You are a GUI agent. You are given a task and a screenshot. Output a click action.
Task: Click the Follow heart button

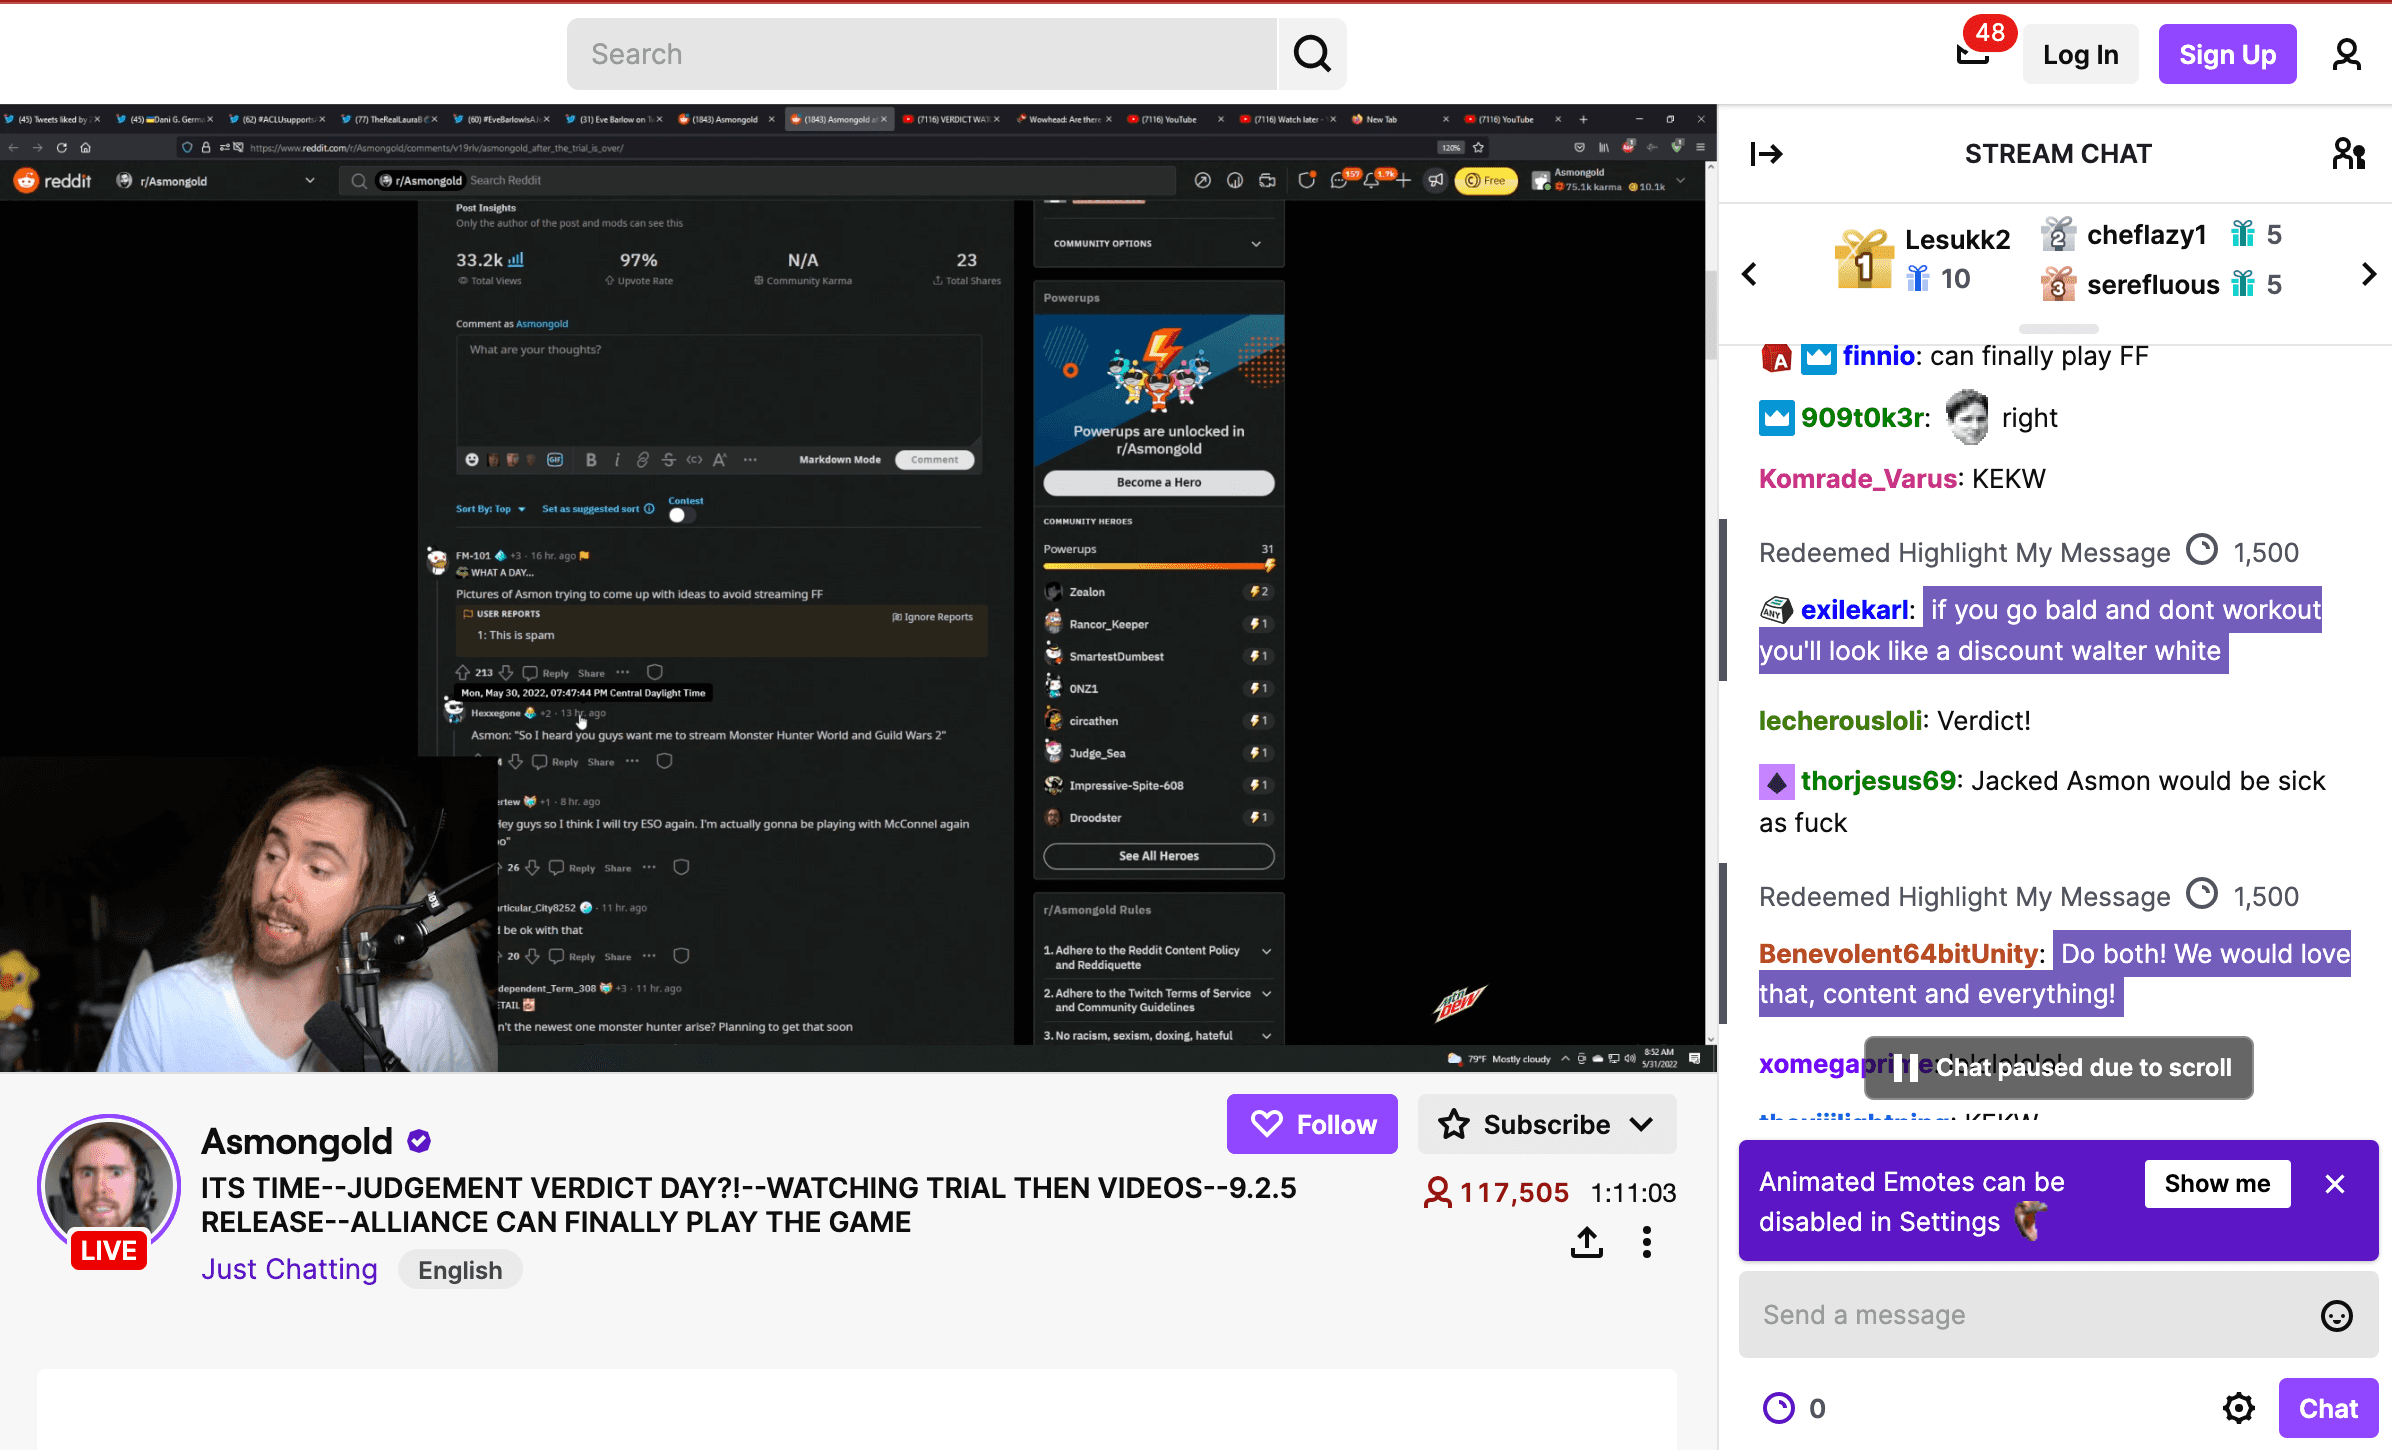[x=1312, y=1124]
